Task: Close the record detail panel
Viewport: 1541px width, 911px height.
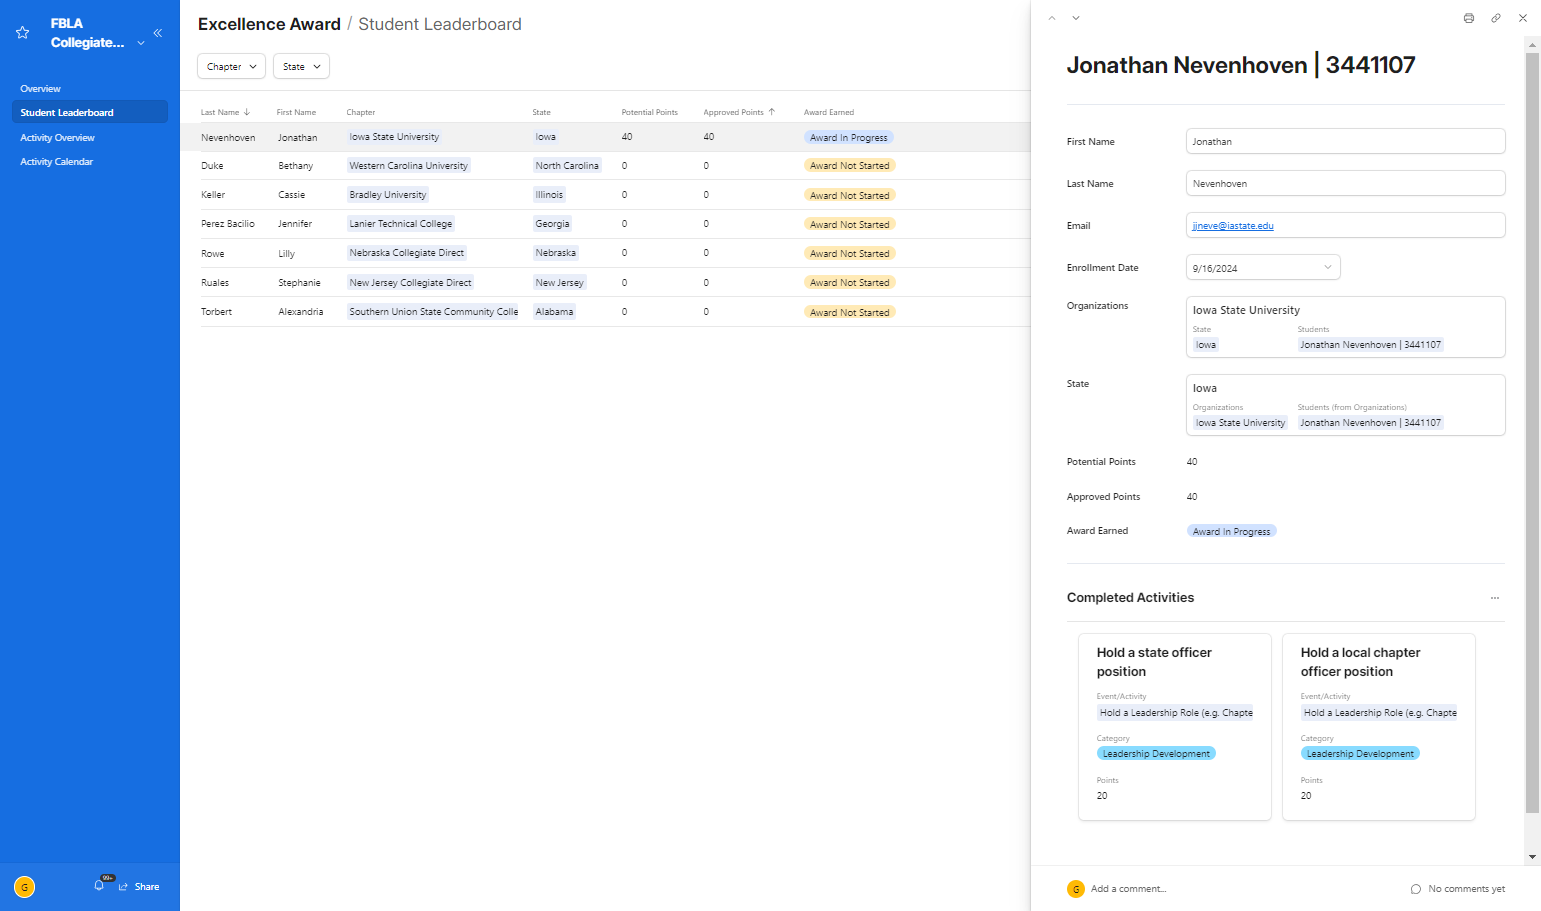Action: click(1523, 18)
